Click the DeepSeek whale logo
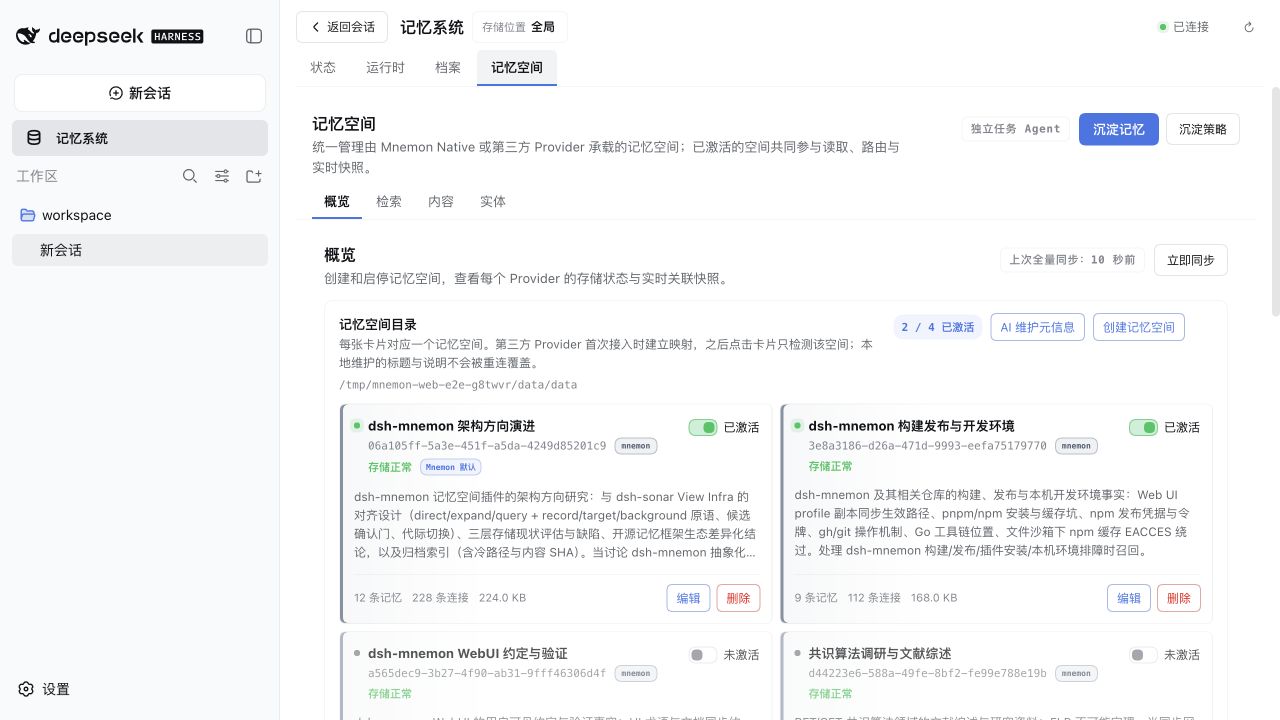 [x=28, y=36]
